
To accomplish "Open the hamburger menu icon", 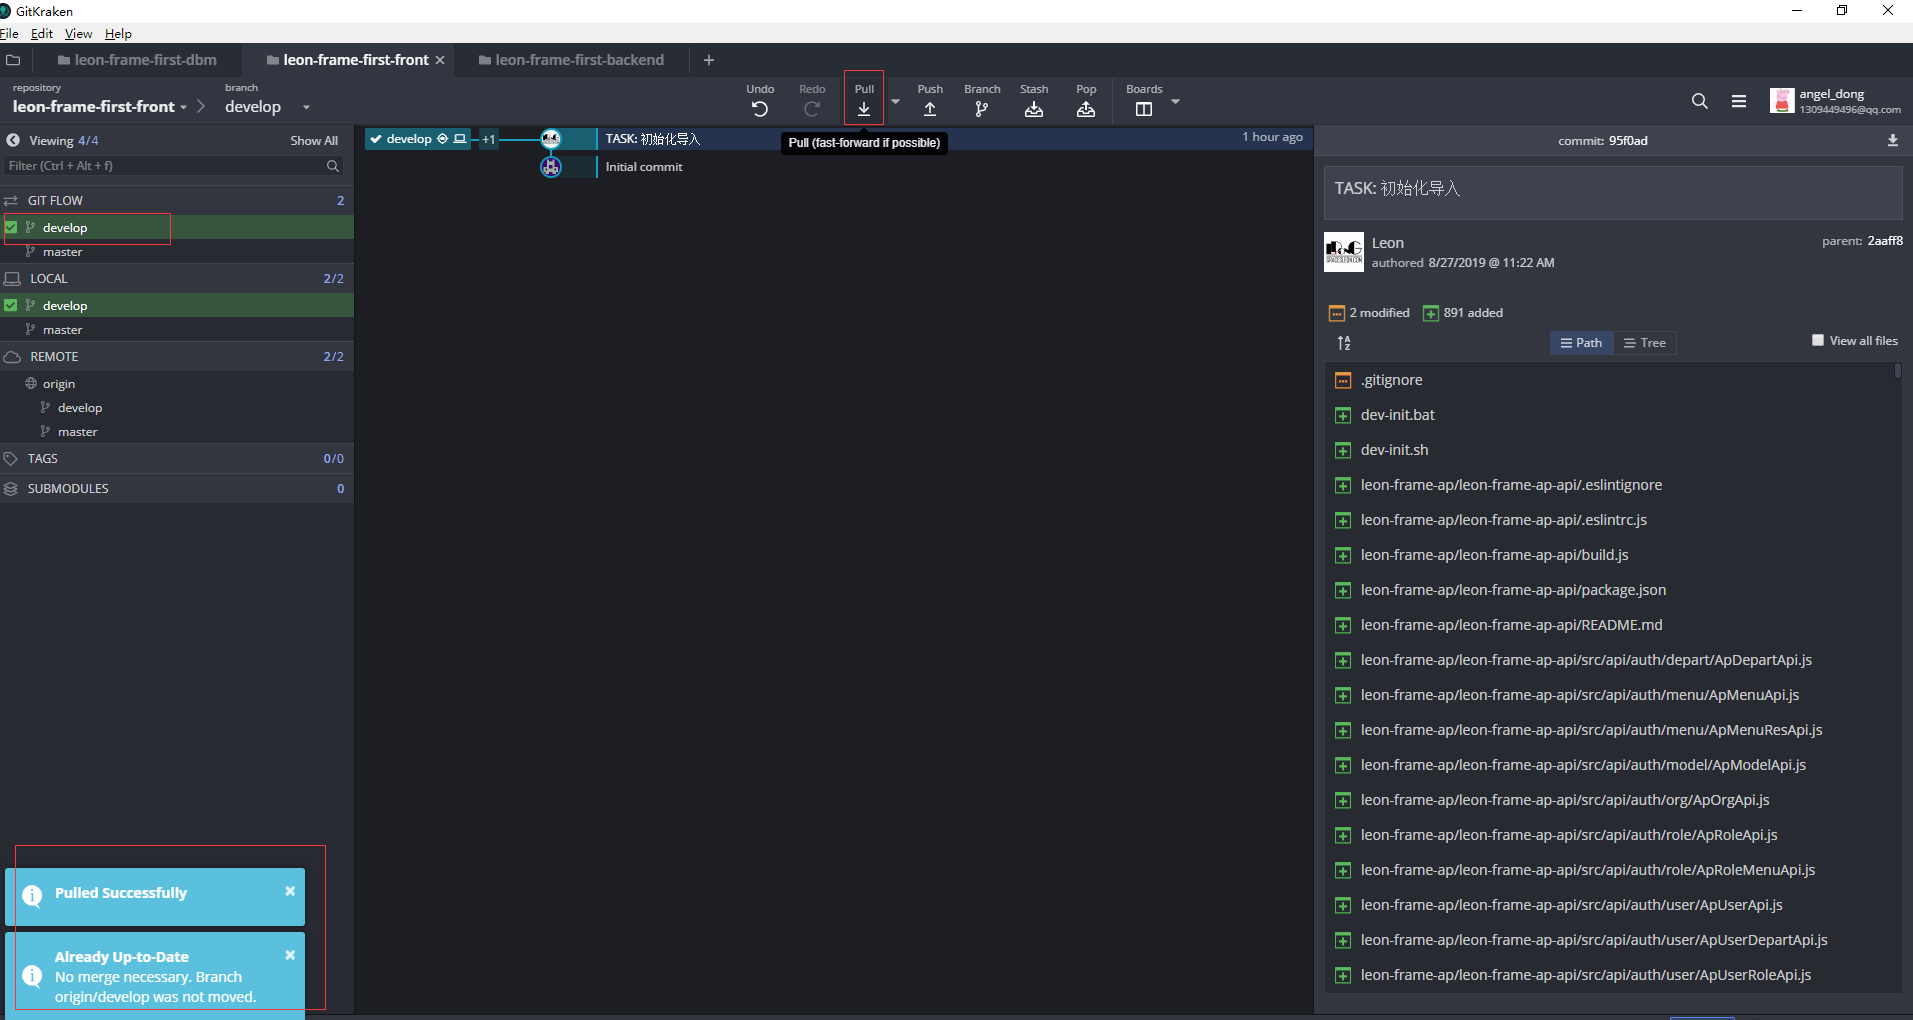I will tap(1739, 101).
